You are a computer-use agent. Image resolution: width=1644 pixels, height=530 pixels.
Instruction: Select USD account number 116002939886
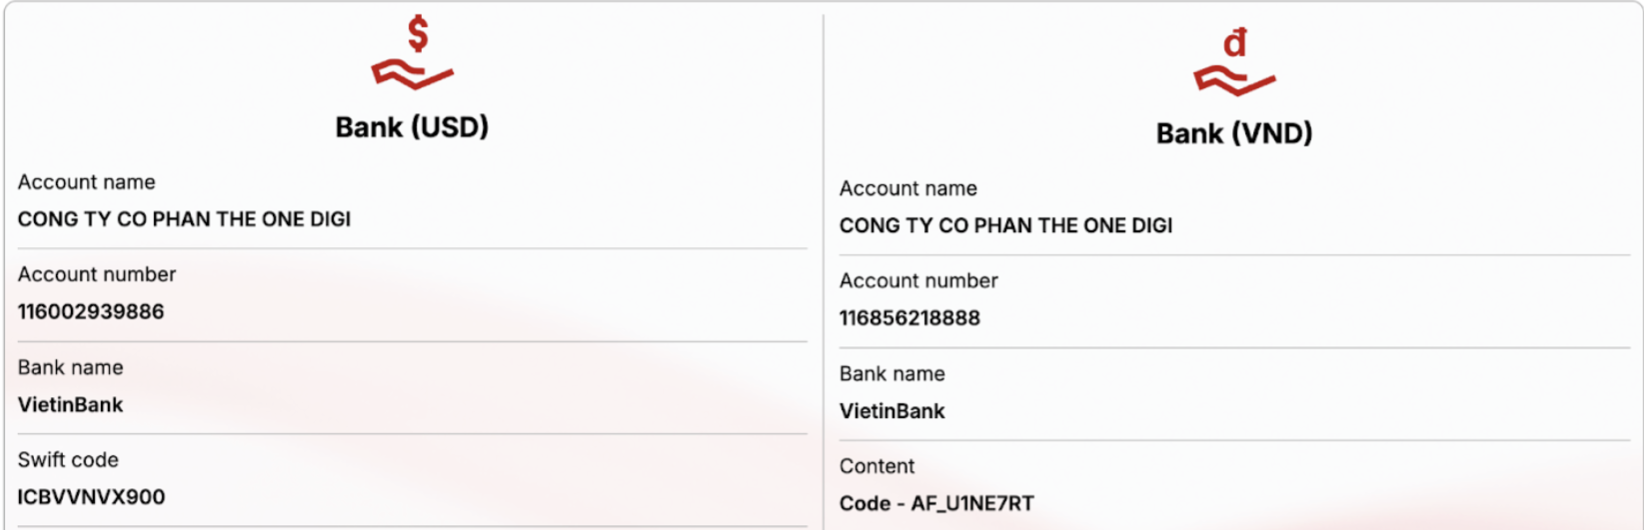(x=91, y=312)
